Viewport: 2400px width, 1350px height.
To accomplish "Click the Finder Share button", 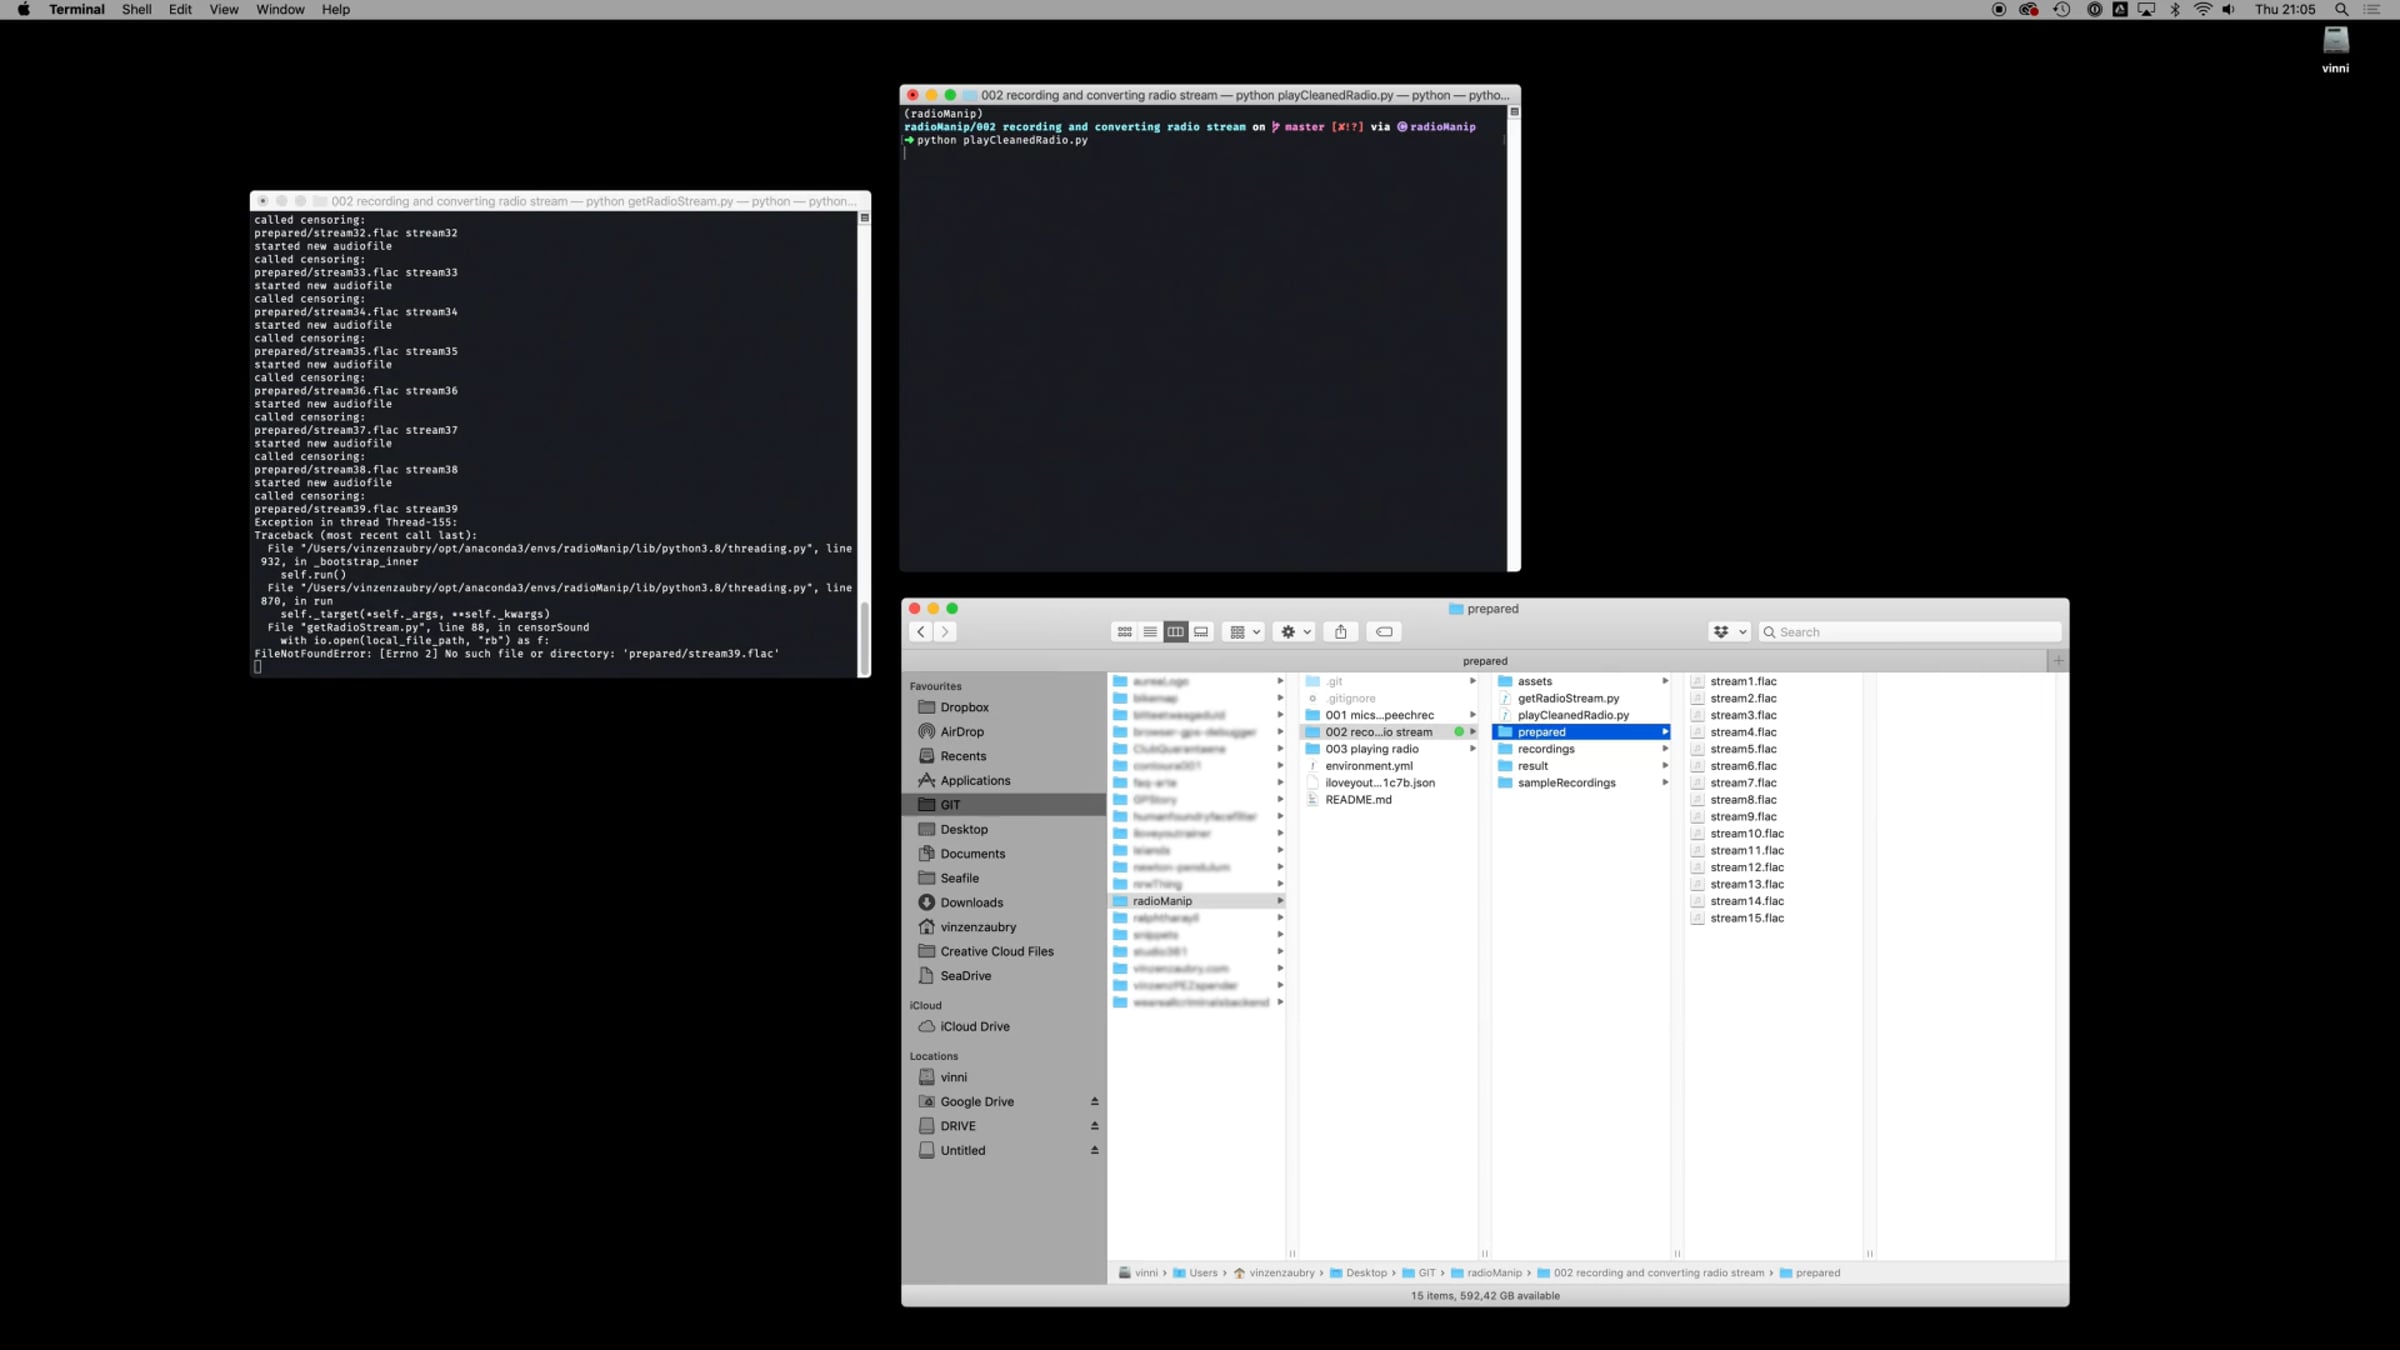I will coord(1341,632).
